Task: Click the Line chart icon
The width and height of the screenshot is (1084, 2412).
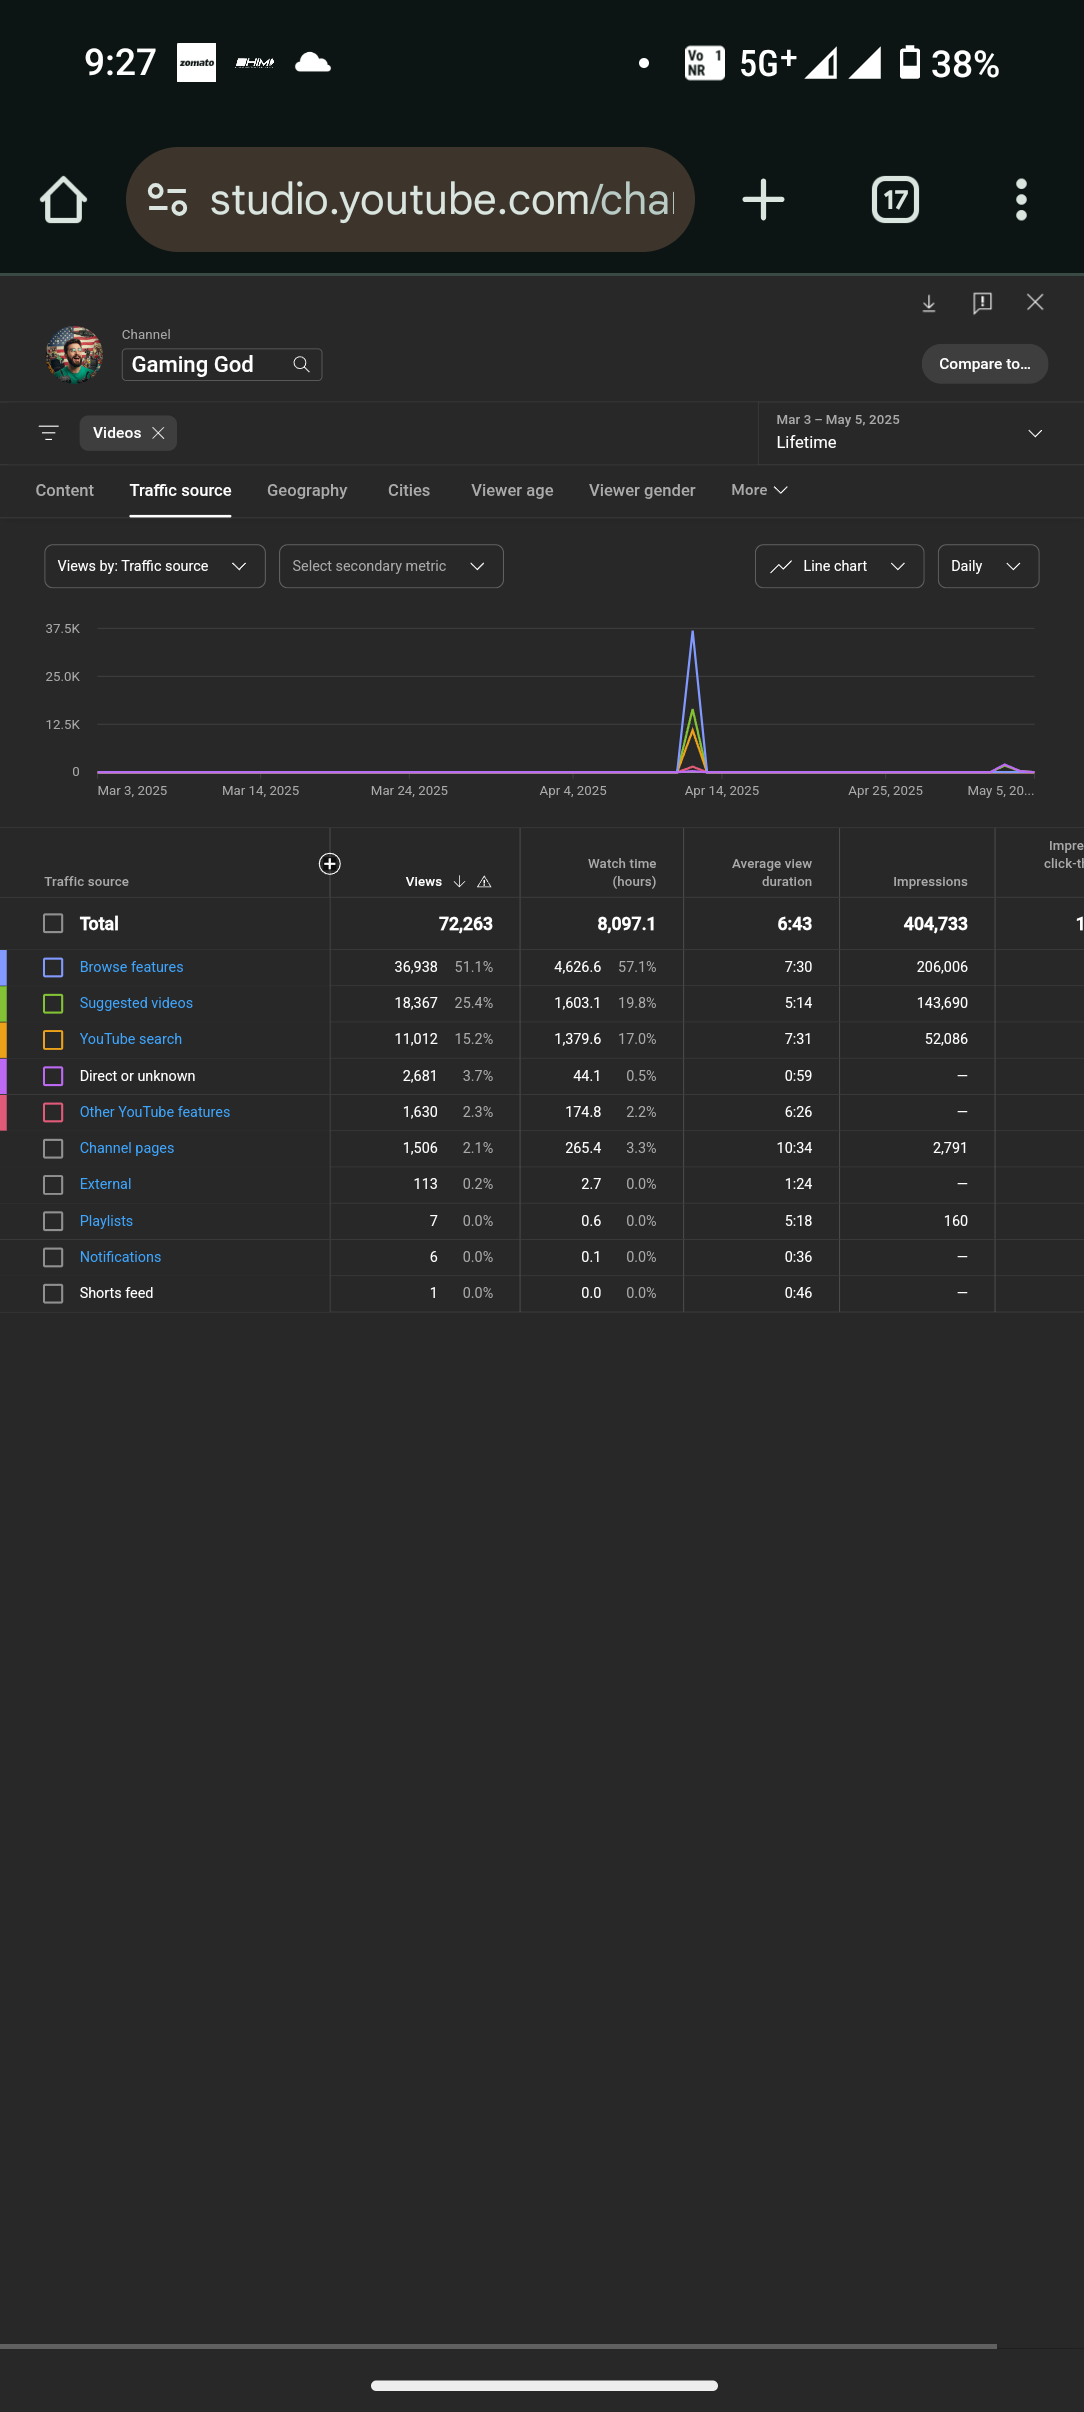Action: pyautogui.click(x=781, y=566)
